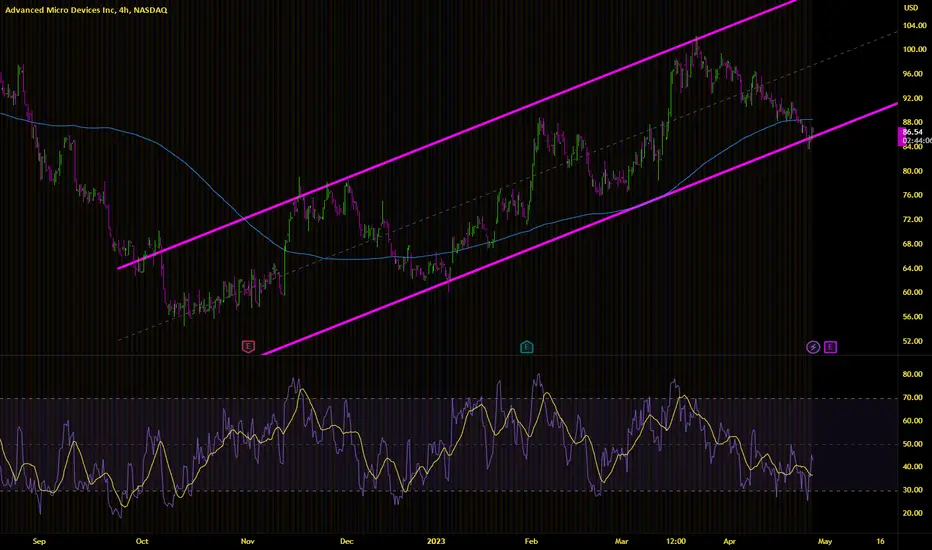This screenshot has width=932, height=550.
Task: Click the bar countdown timer 02:44:06
Action: (x=917, y=140)
